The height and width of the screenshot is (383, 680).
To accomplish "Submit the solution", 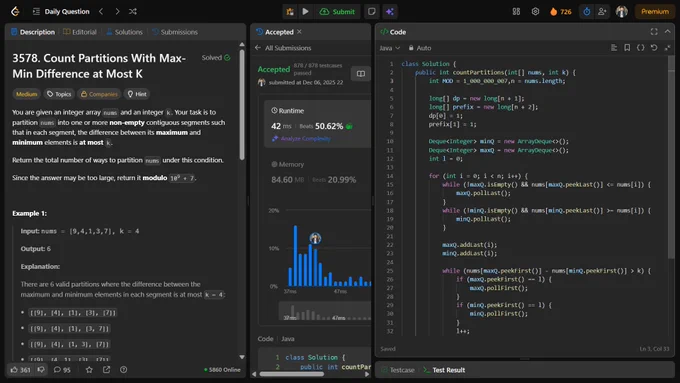I will tap(337, 12).
